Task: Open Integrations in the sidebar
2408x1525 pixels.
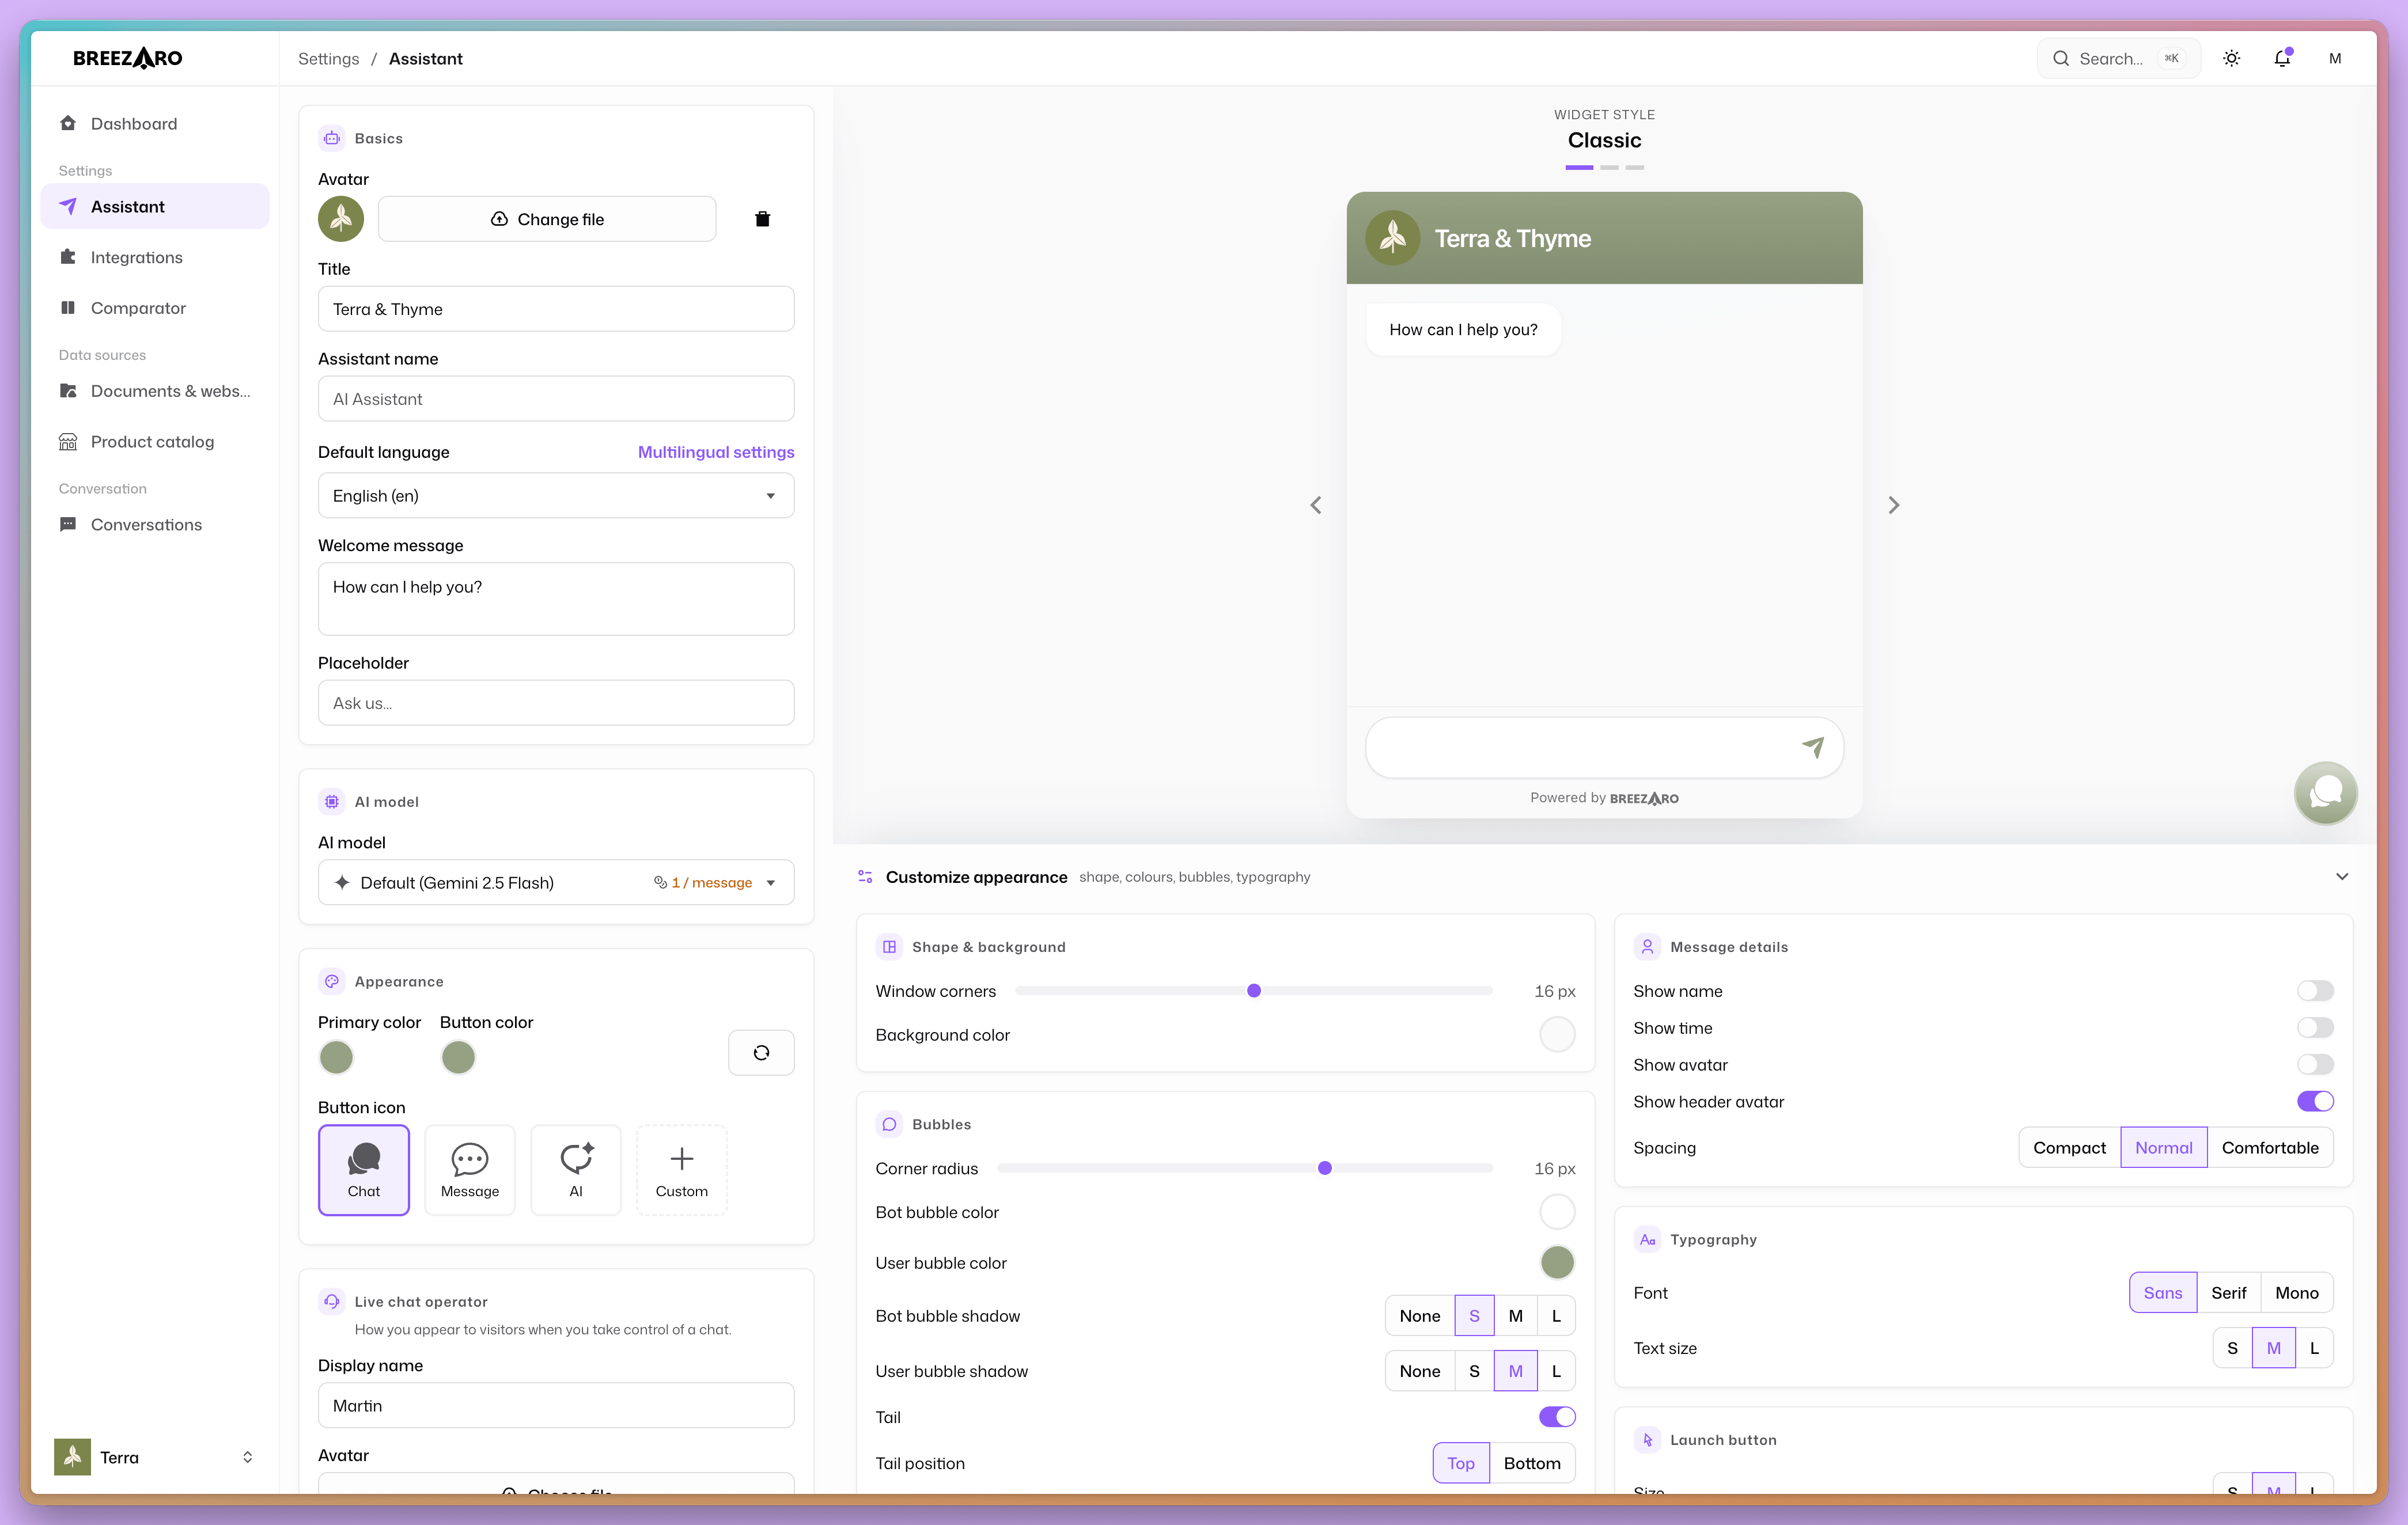Action: 155,257
